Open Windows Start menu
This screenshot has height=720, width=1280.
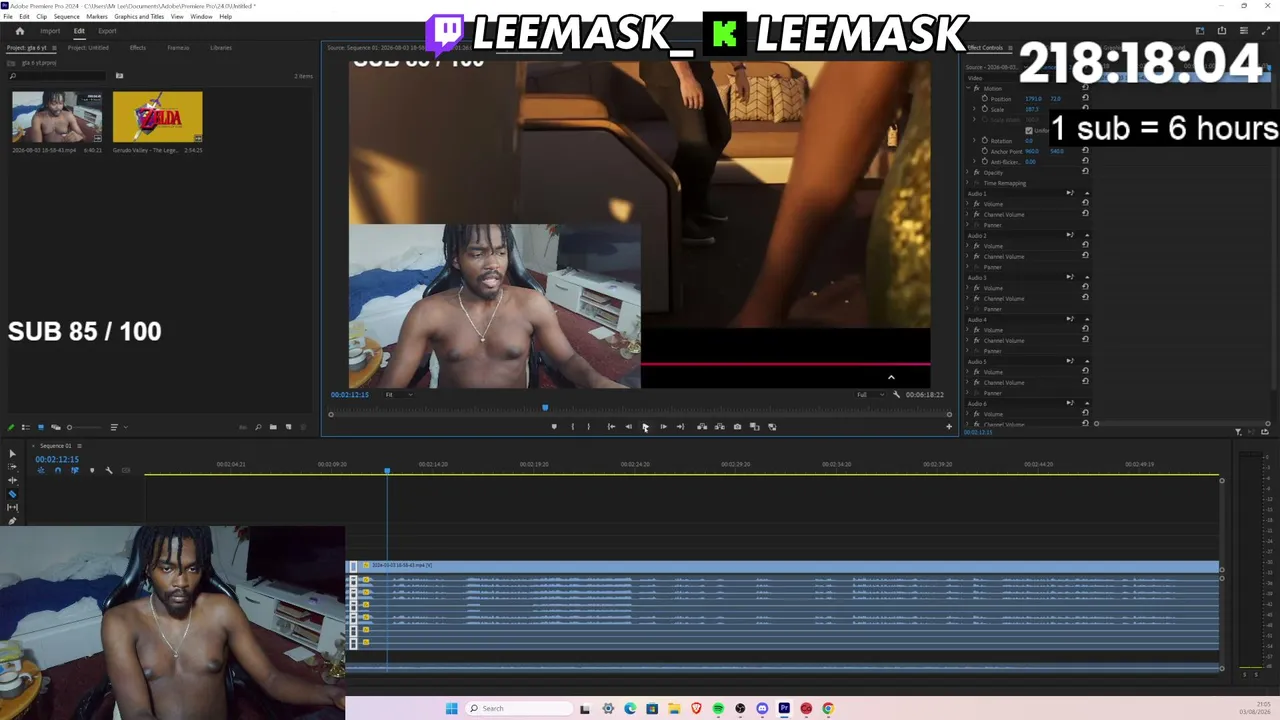451,708
